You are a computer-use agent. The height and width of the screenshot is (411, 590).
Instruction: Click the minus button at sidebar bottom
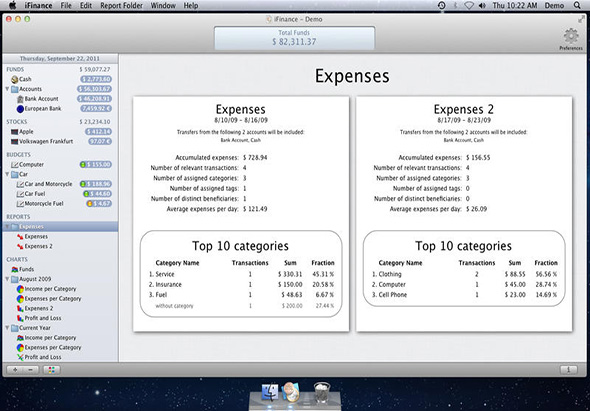pyautogui.click(x=31, y=370)
